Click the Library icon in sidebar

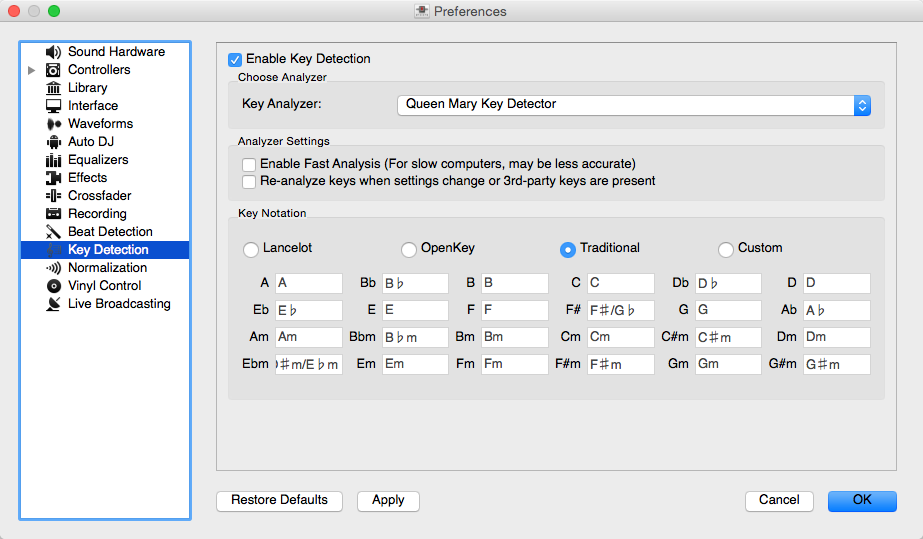53,88
